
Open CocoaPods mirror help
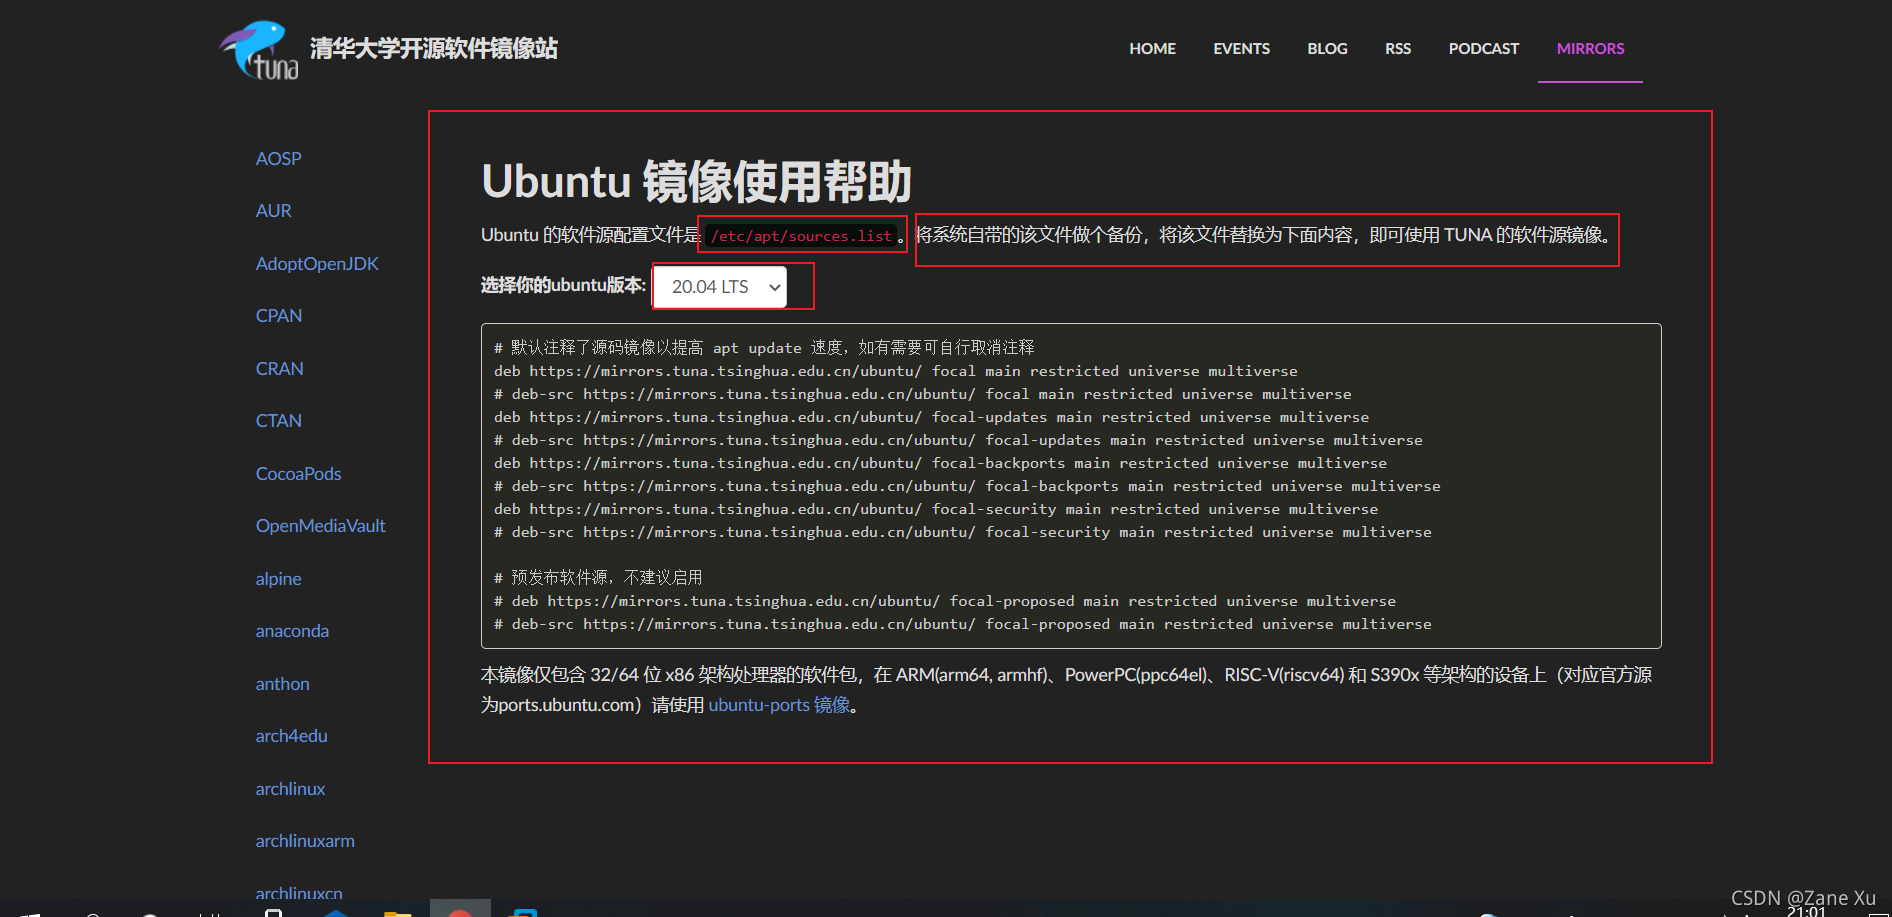298,474
